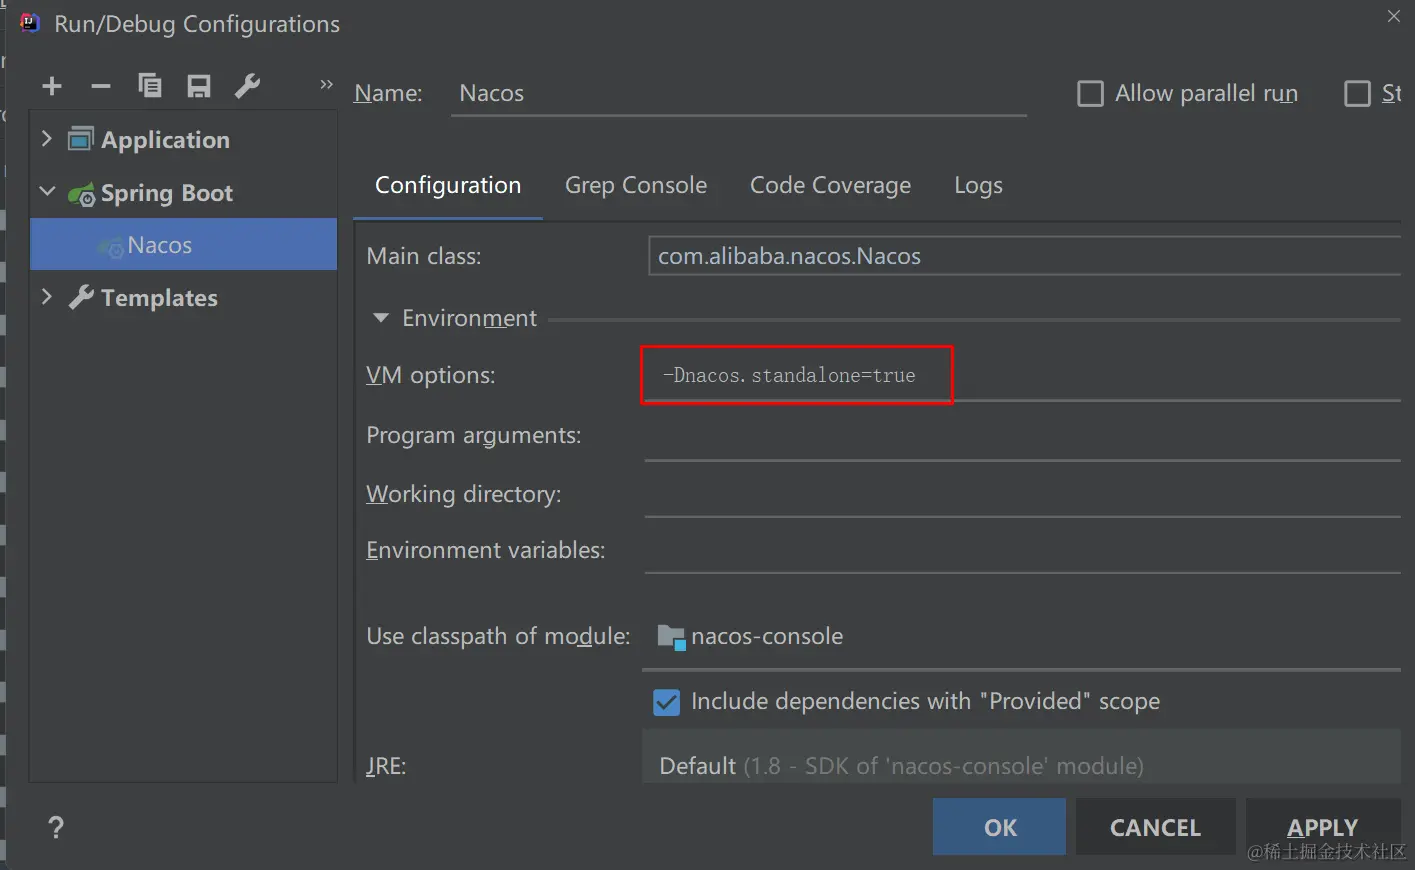1415x870 pixels.
Task: Select the Spring Boot tree item label
Action: coord(167,193)
